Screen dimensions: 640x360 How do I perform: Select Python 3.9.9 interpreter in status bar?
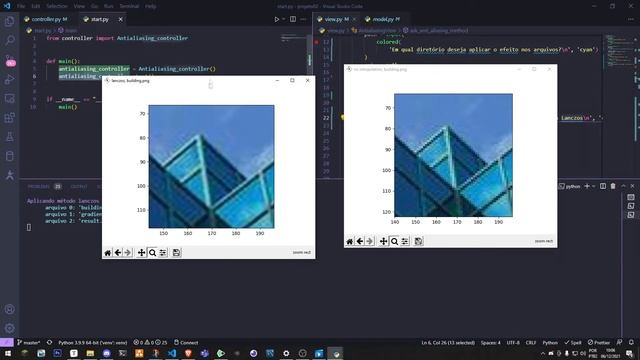[x=93, y=342]
